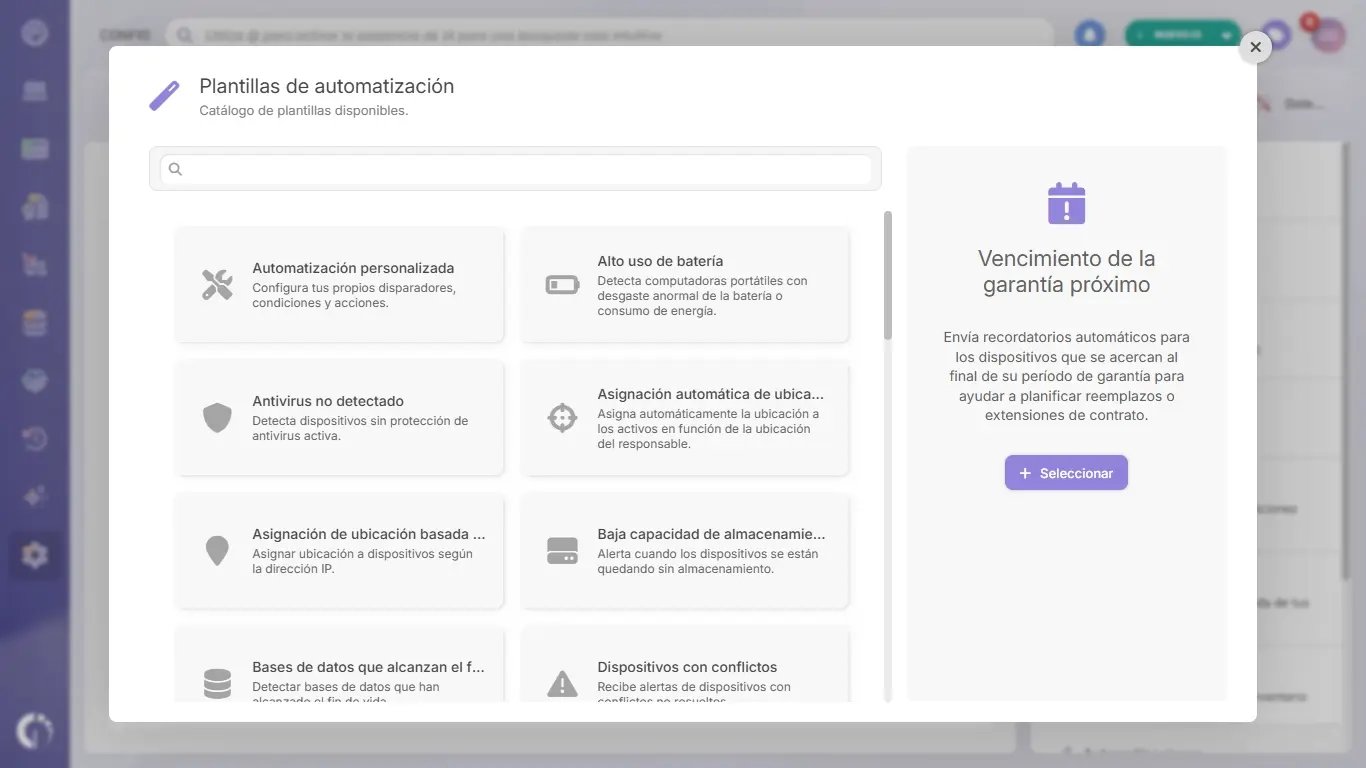Choose the battery icon for Alto uso de batería
The image size is (1366, 768).
click(562, 285)
